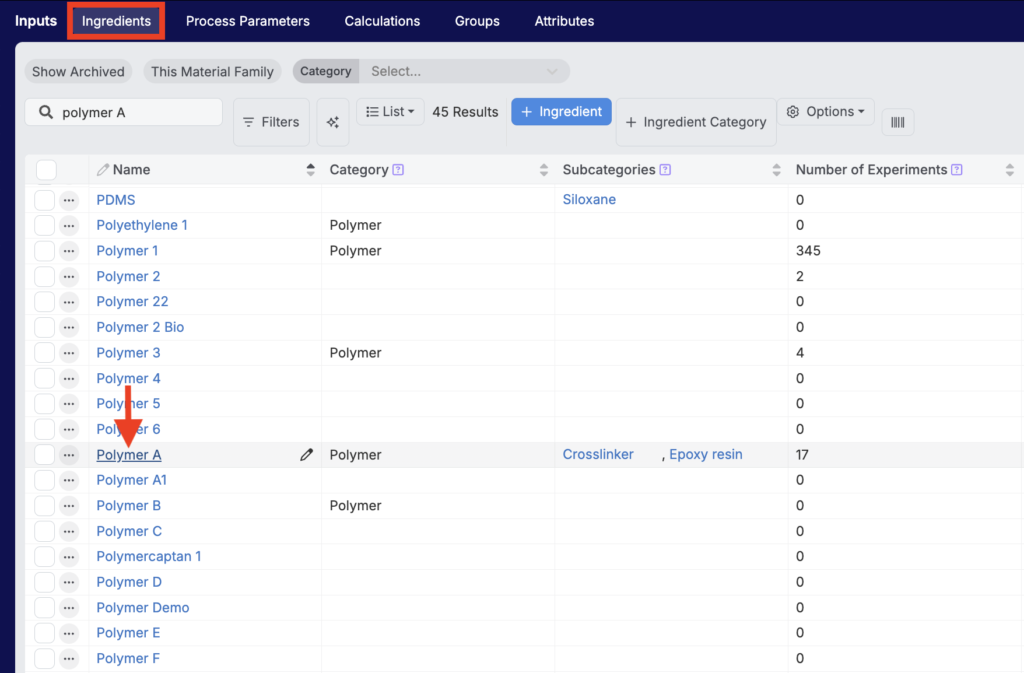This screenshot has width=1024, height=673.
Task: Open row actions menu for Polymer 2 Bio
Action: [x=69, y=327]
